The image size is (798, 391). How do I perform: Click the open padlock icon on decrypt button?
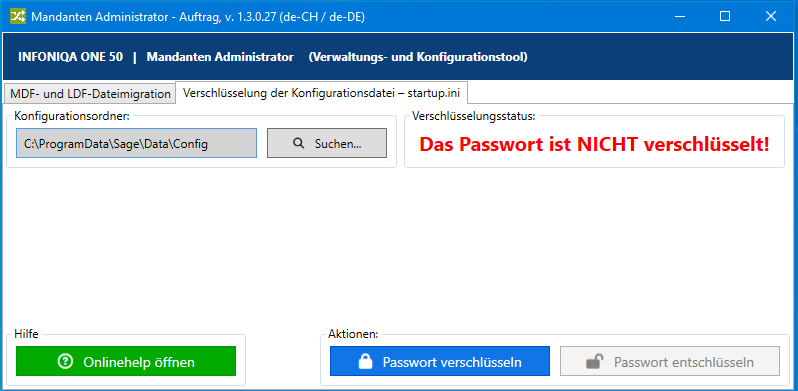coord(593,362)
